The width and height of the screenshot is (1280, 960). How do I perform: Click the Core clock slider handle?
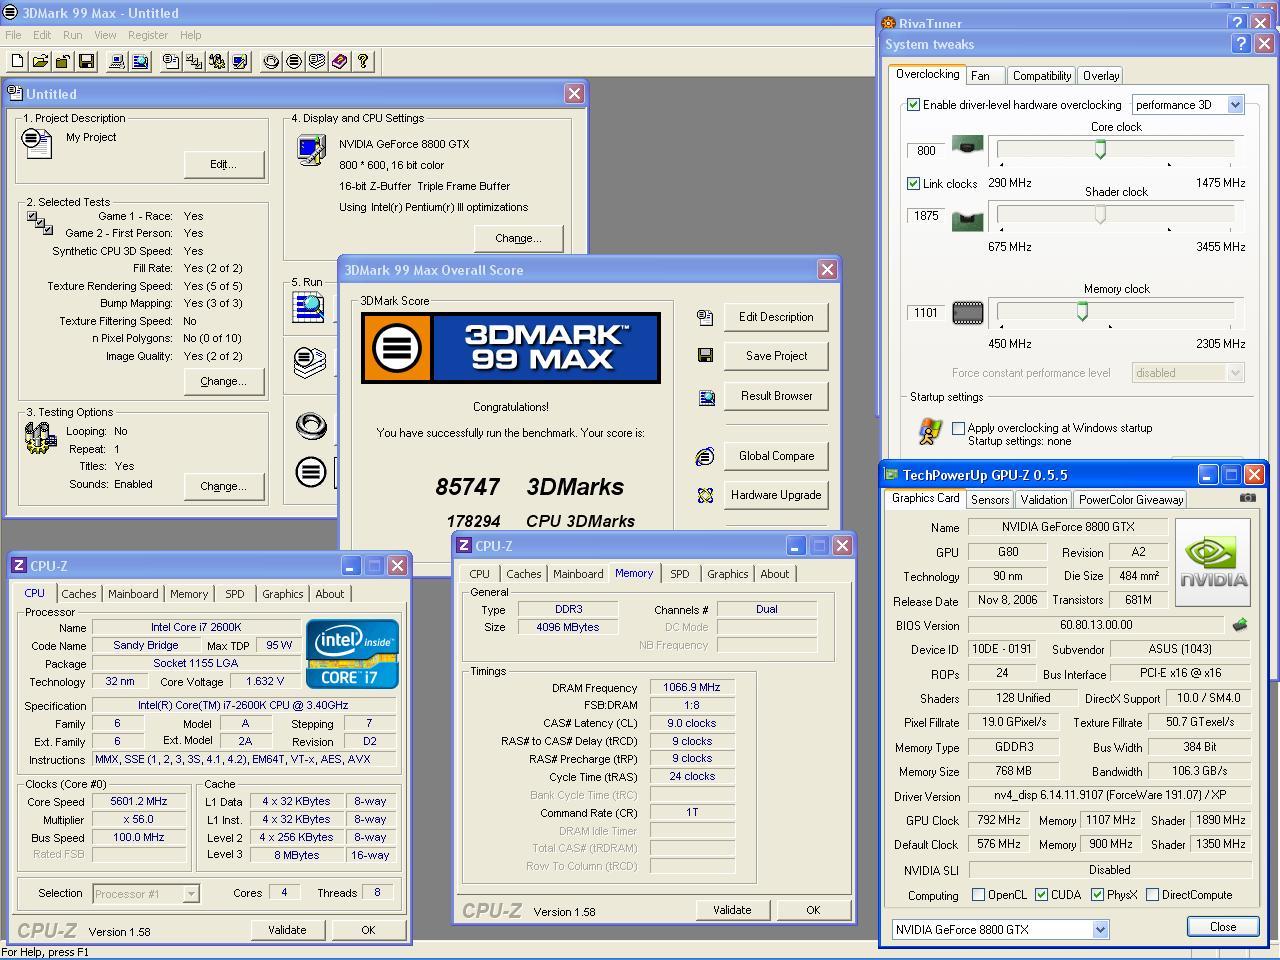click(x=1100, y=150)
